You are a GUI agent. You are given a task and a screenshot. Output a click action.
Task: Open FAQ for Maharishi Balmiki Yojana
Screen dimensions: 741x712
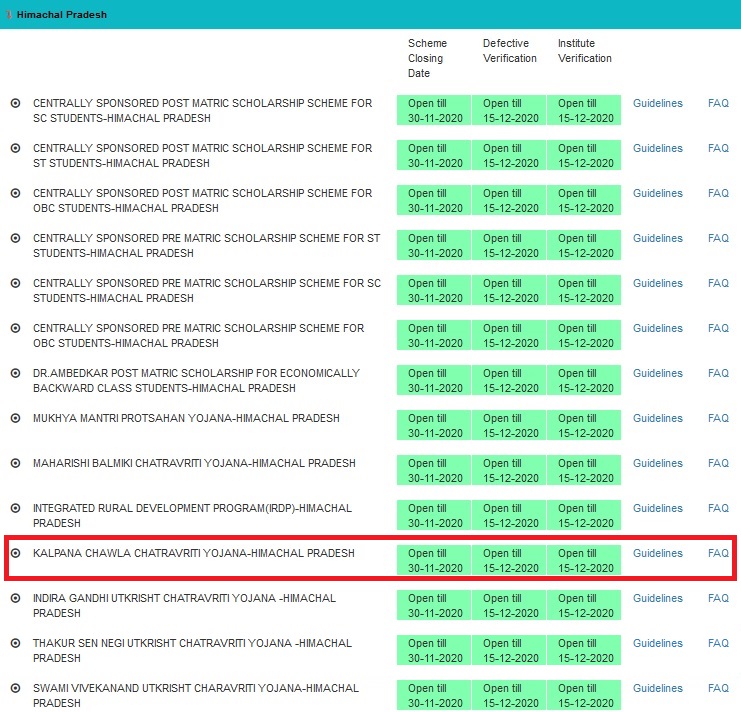click(x=718, y=463)
